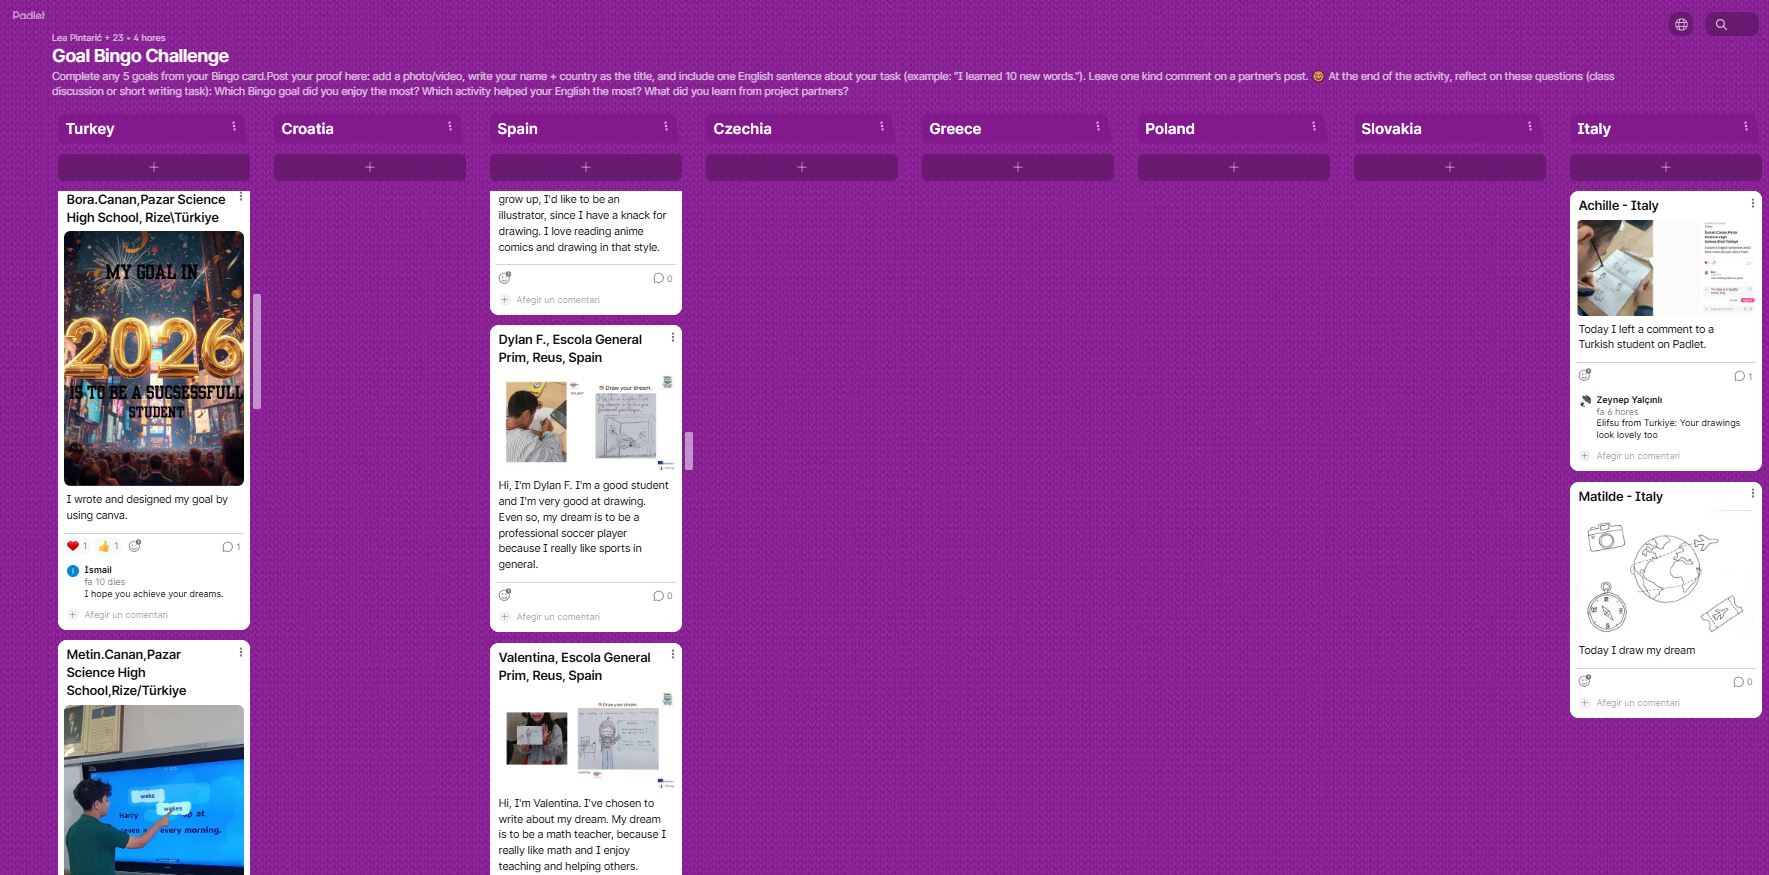Screen dimensions: 1769x875
Task: Add a new post to the Croatia column
Action: 369,167
